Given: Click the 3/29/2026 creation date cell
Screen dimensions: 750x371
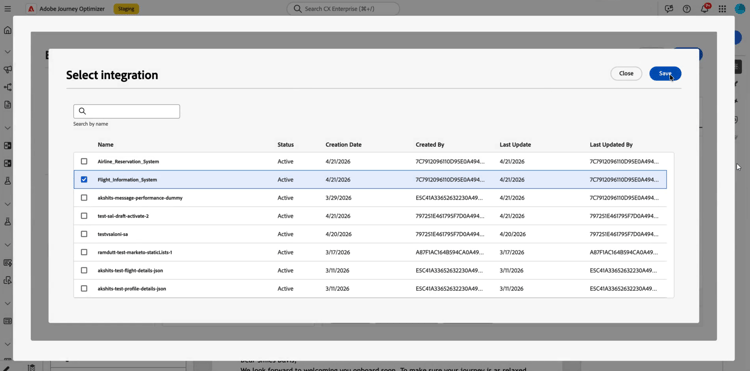Looking at the screenshot, I should 338,198.
